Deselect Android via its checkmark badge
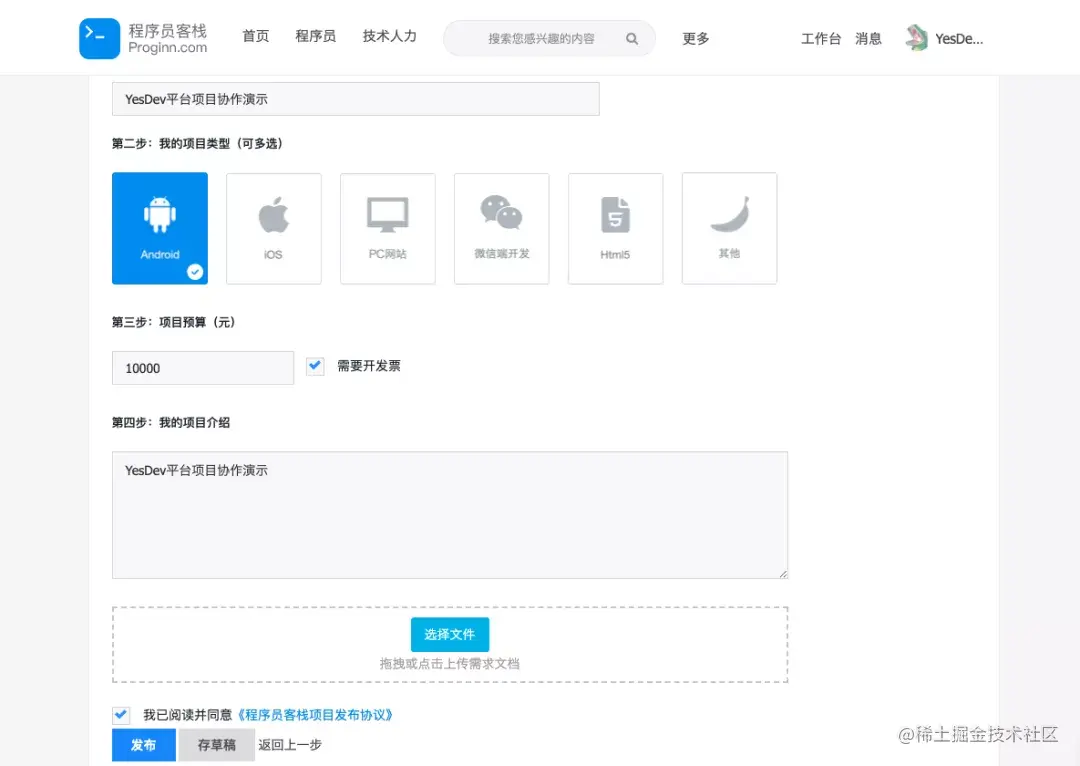 (194, 271)
